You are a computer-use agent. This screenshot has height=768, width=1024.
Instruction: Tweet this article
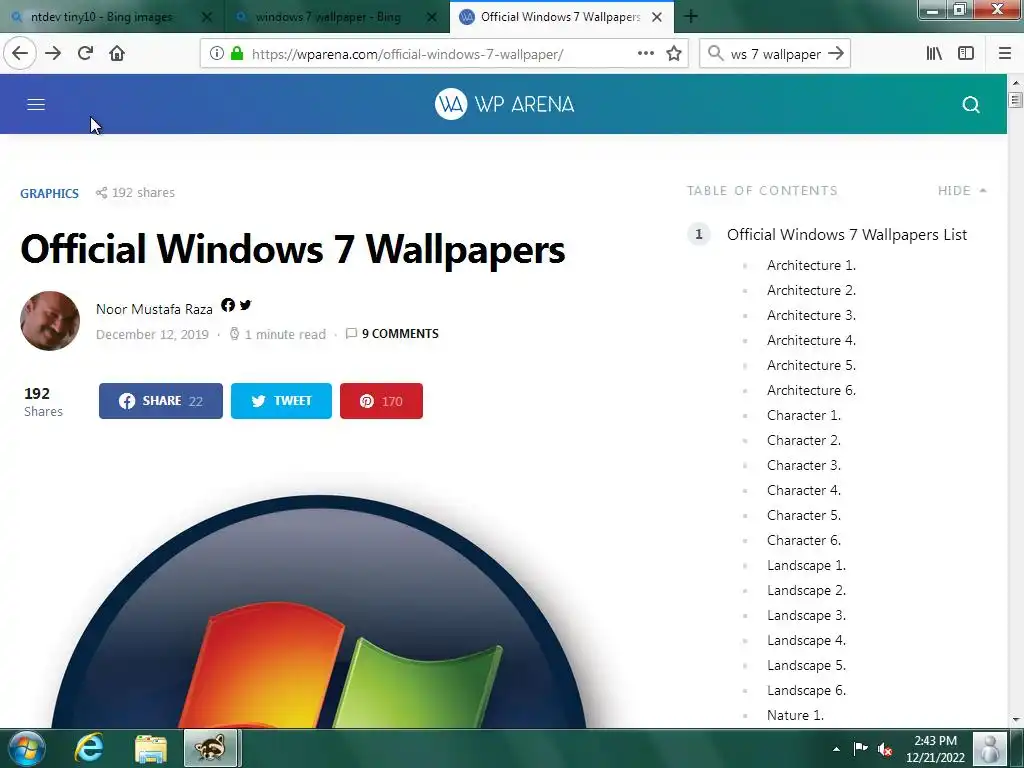point(281,401)
